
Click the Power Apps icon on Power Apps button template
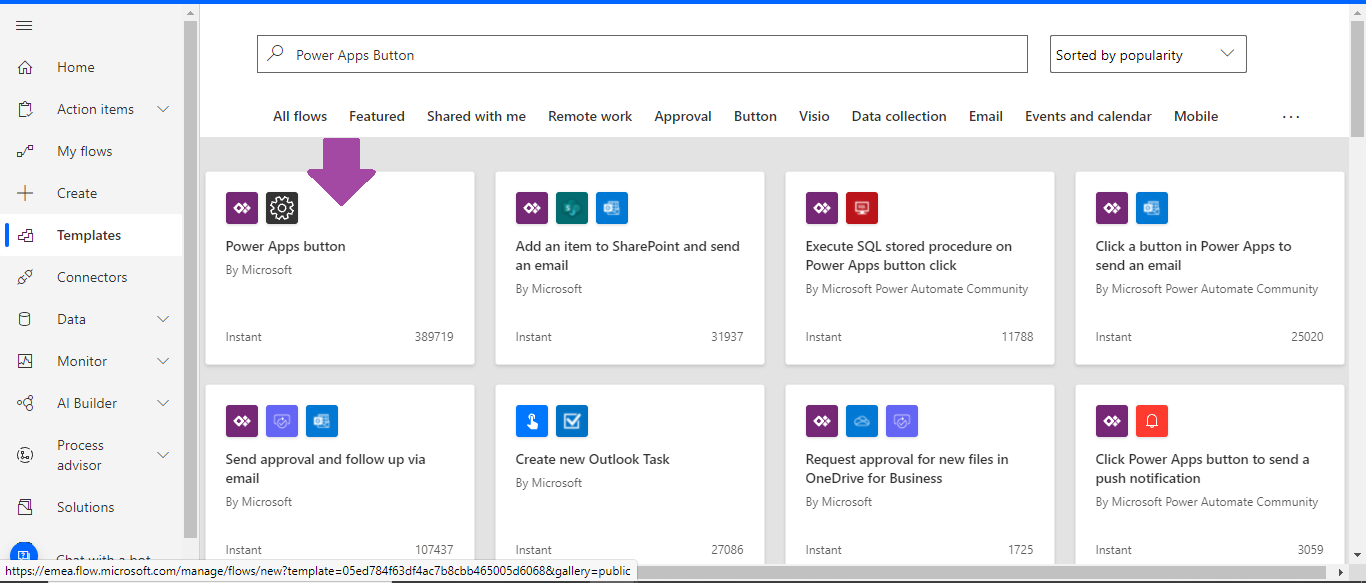pyautogui.click(x=242, y=208)
